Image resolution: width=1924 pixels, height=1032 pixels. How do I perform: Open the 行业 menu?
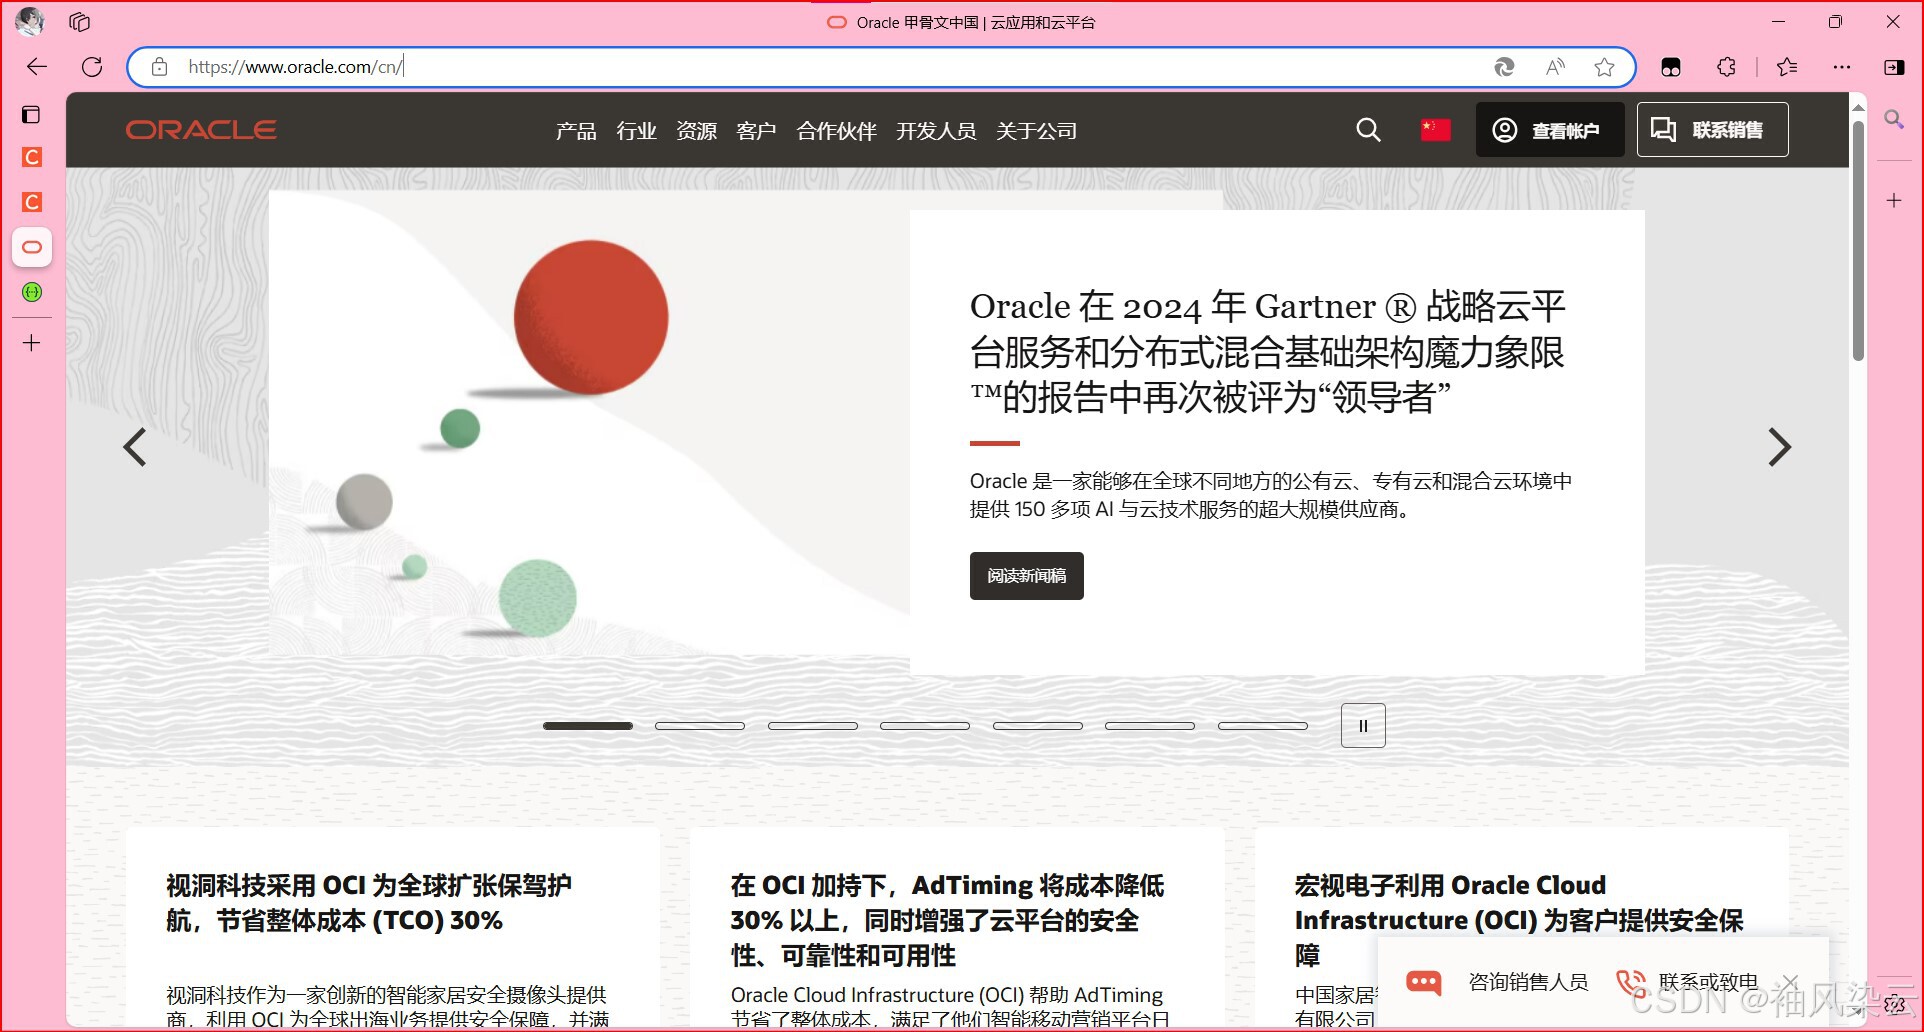(x=636, y=131)
